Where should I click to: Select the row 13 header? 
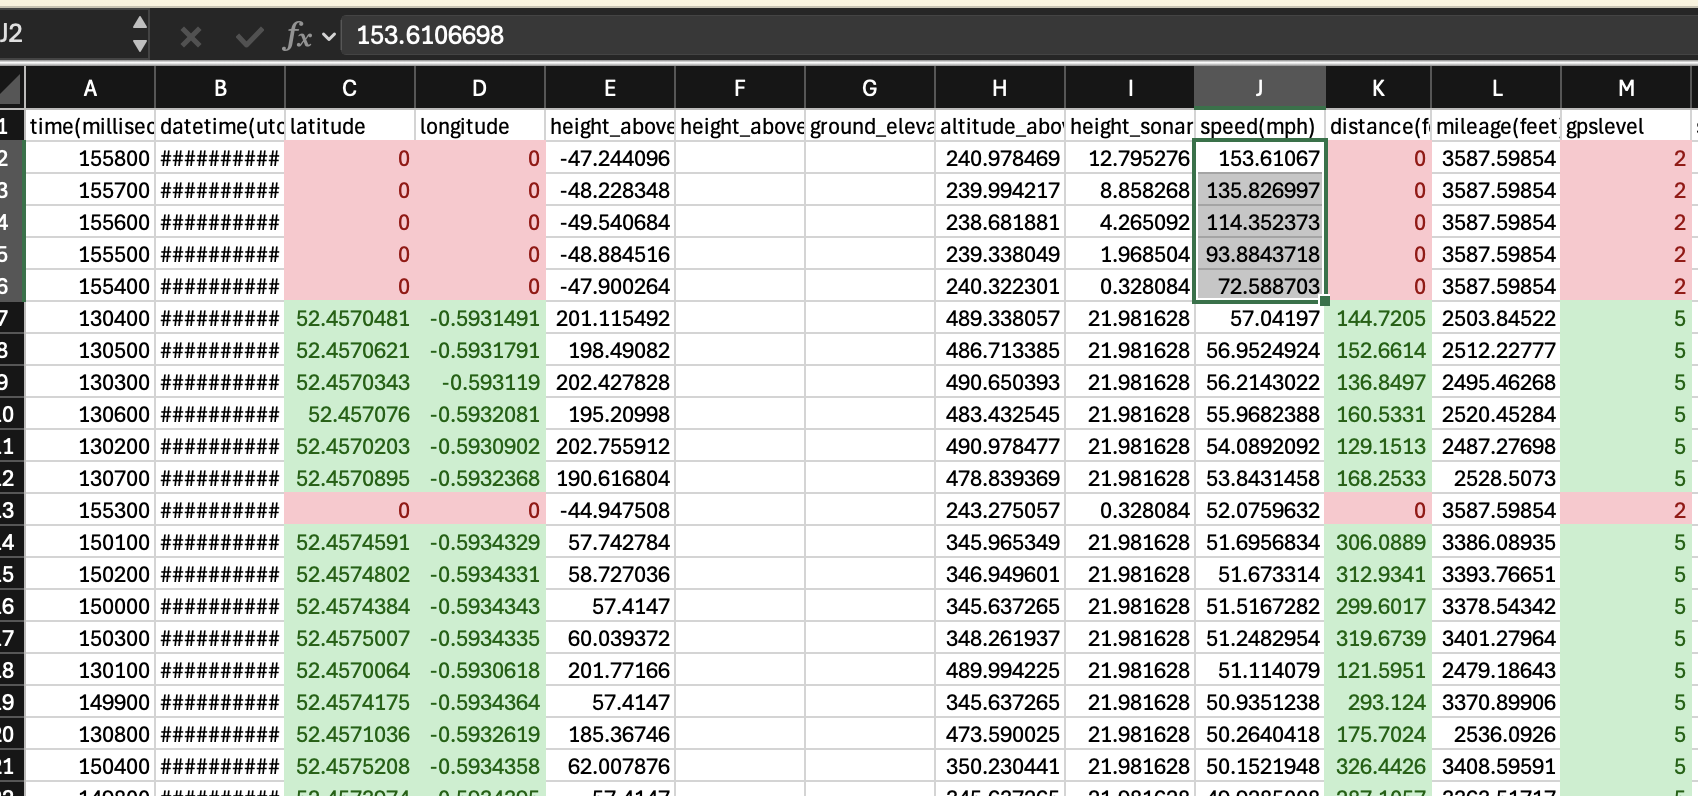tap(8, 511)
